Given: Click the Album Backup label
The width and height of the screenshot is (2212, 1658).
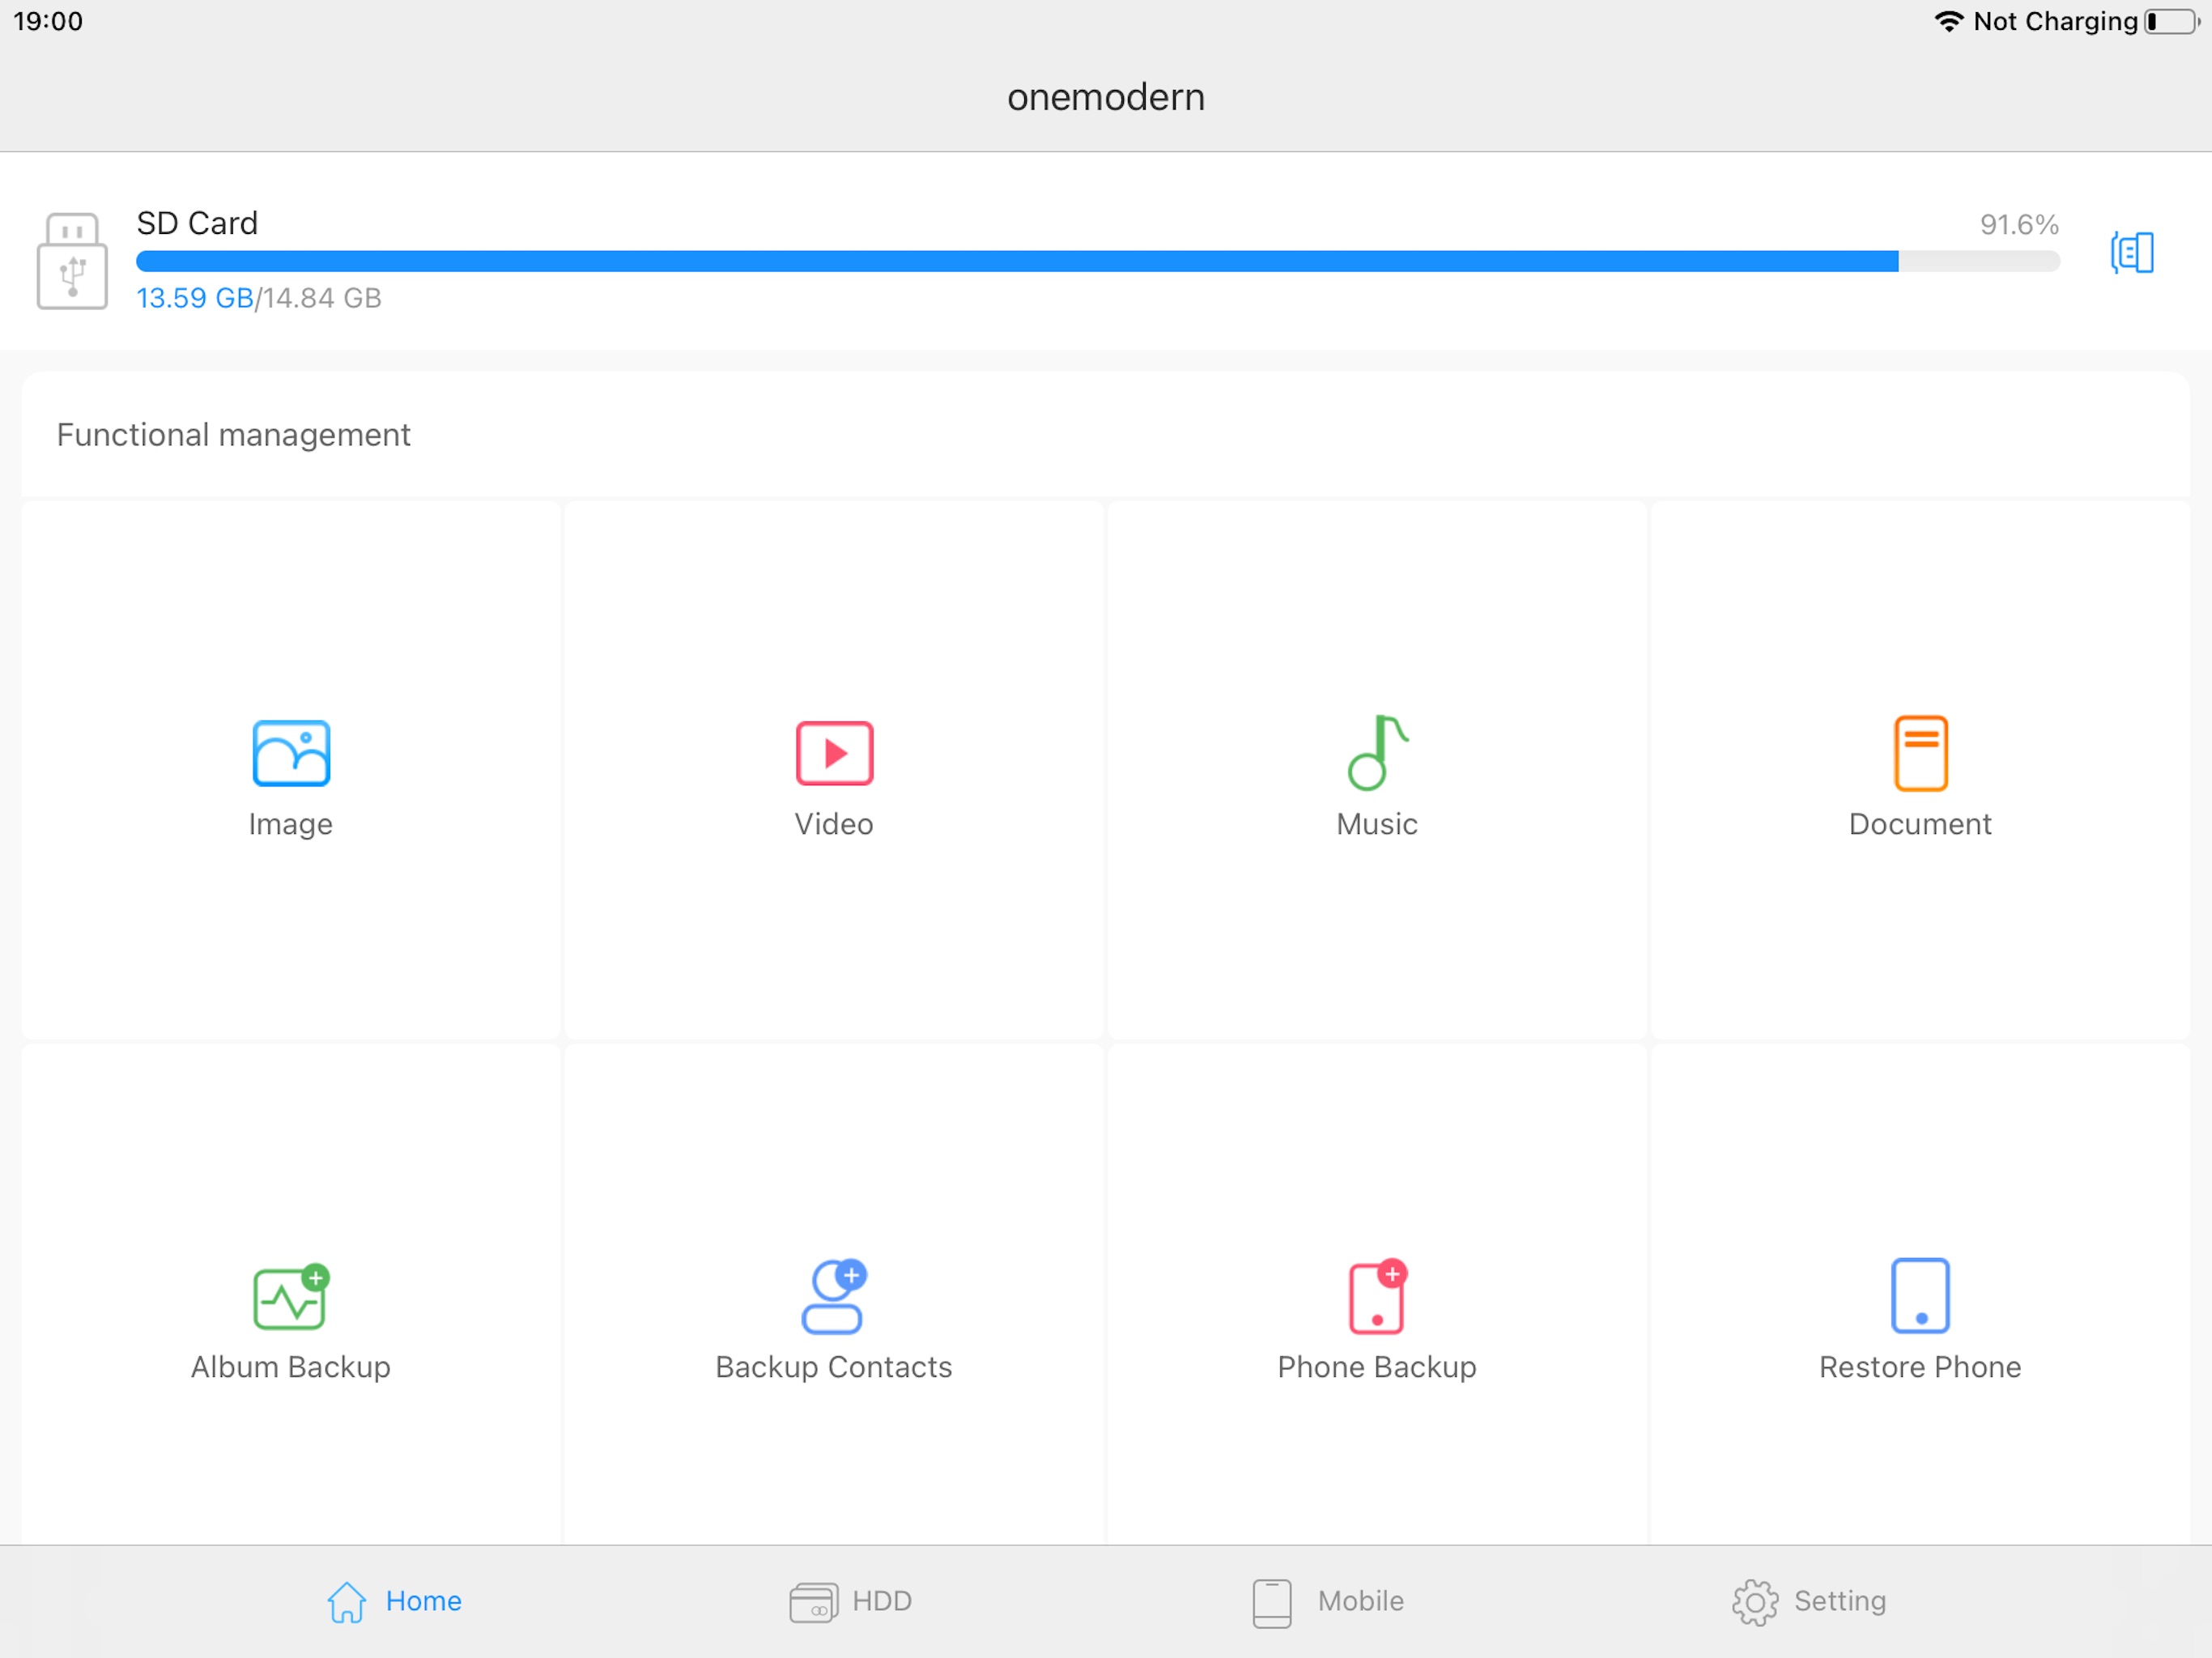Looking at the screenshot, I should click(291, 1367).
